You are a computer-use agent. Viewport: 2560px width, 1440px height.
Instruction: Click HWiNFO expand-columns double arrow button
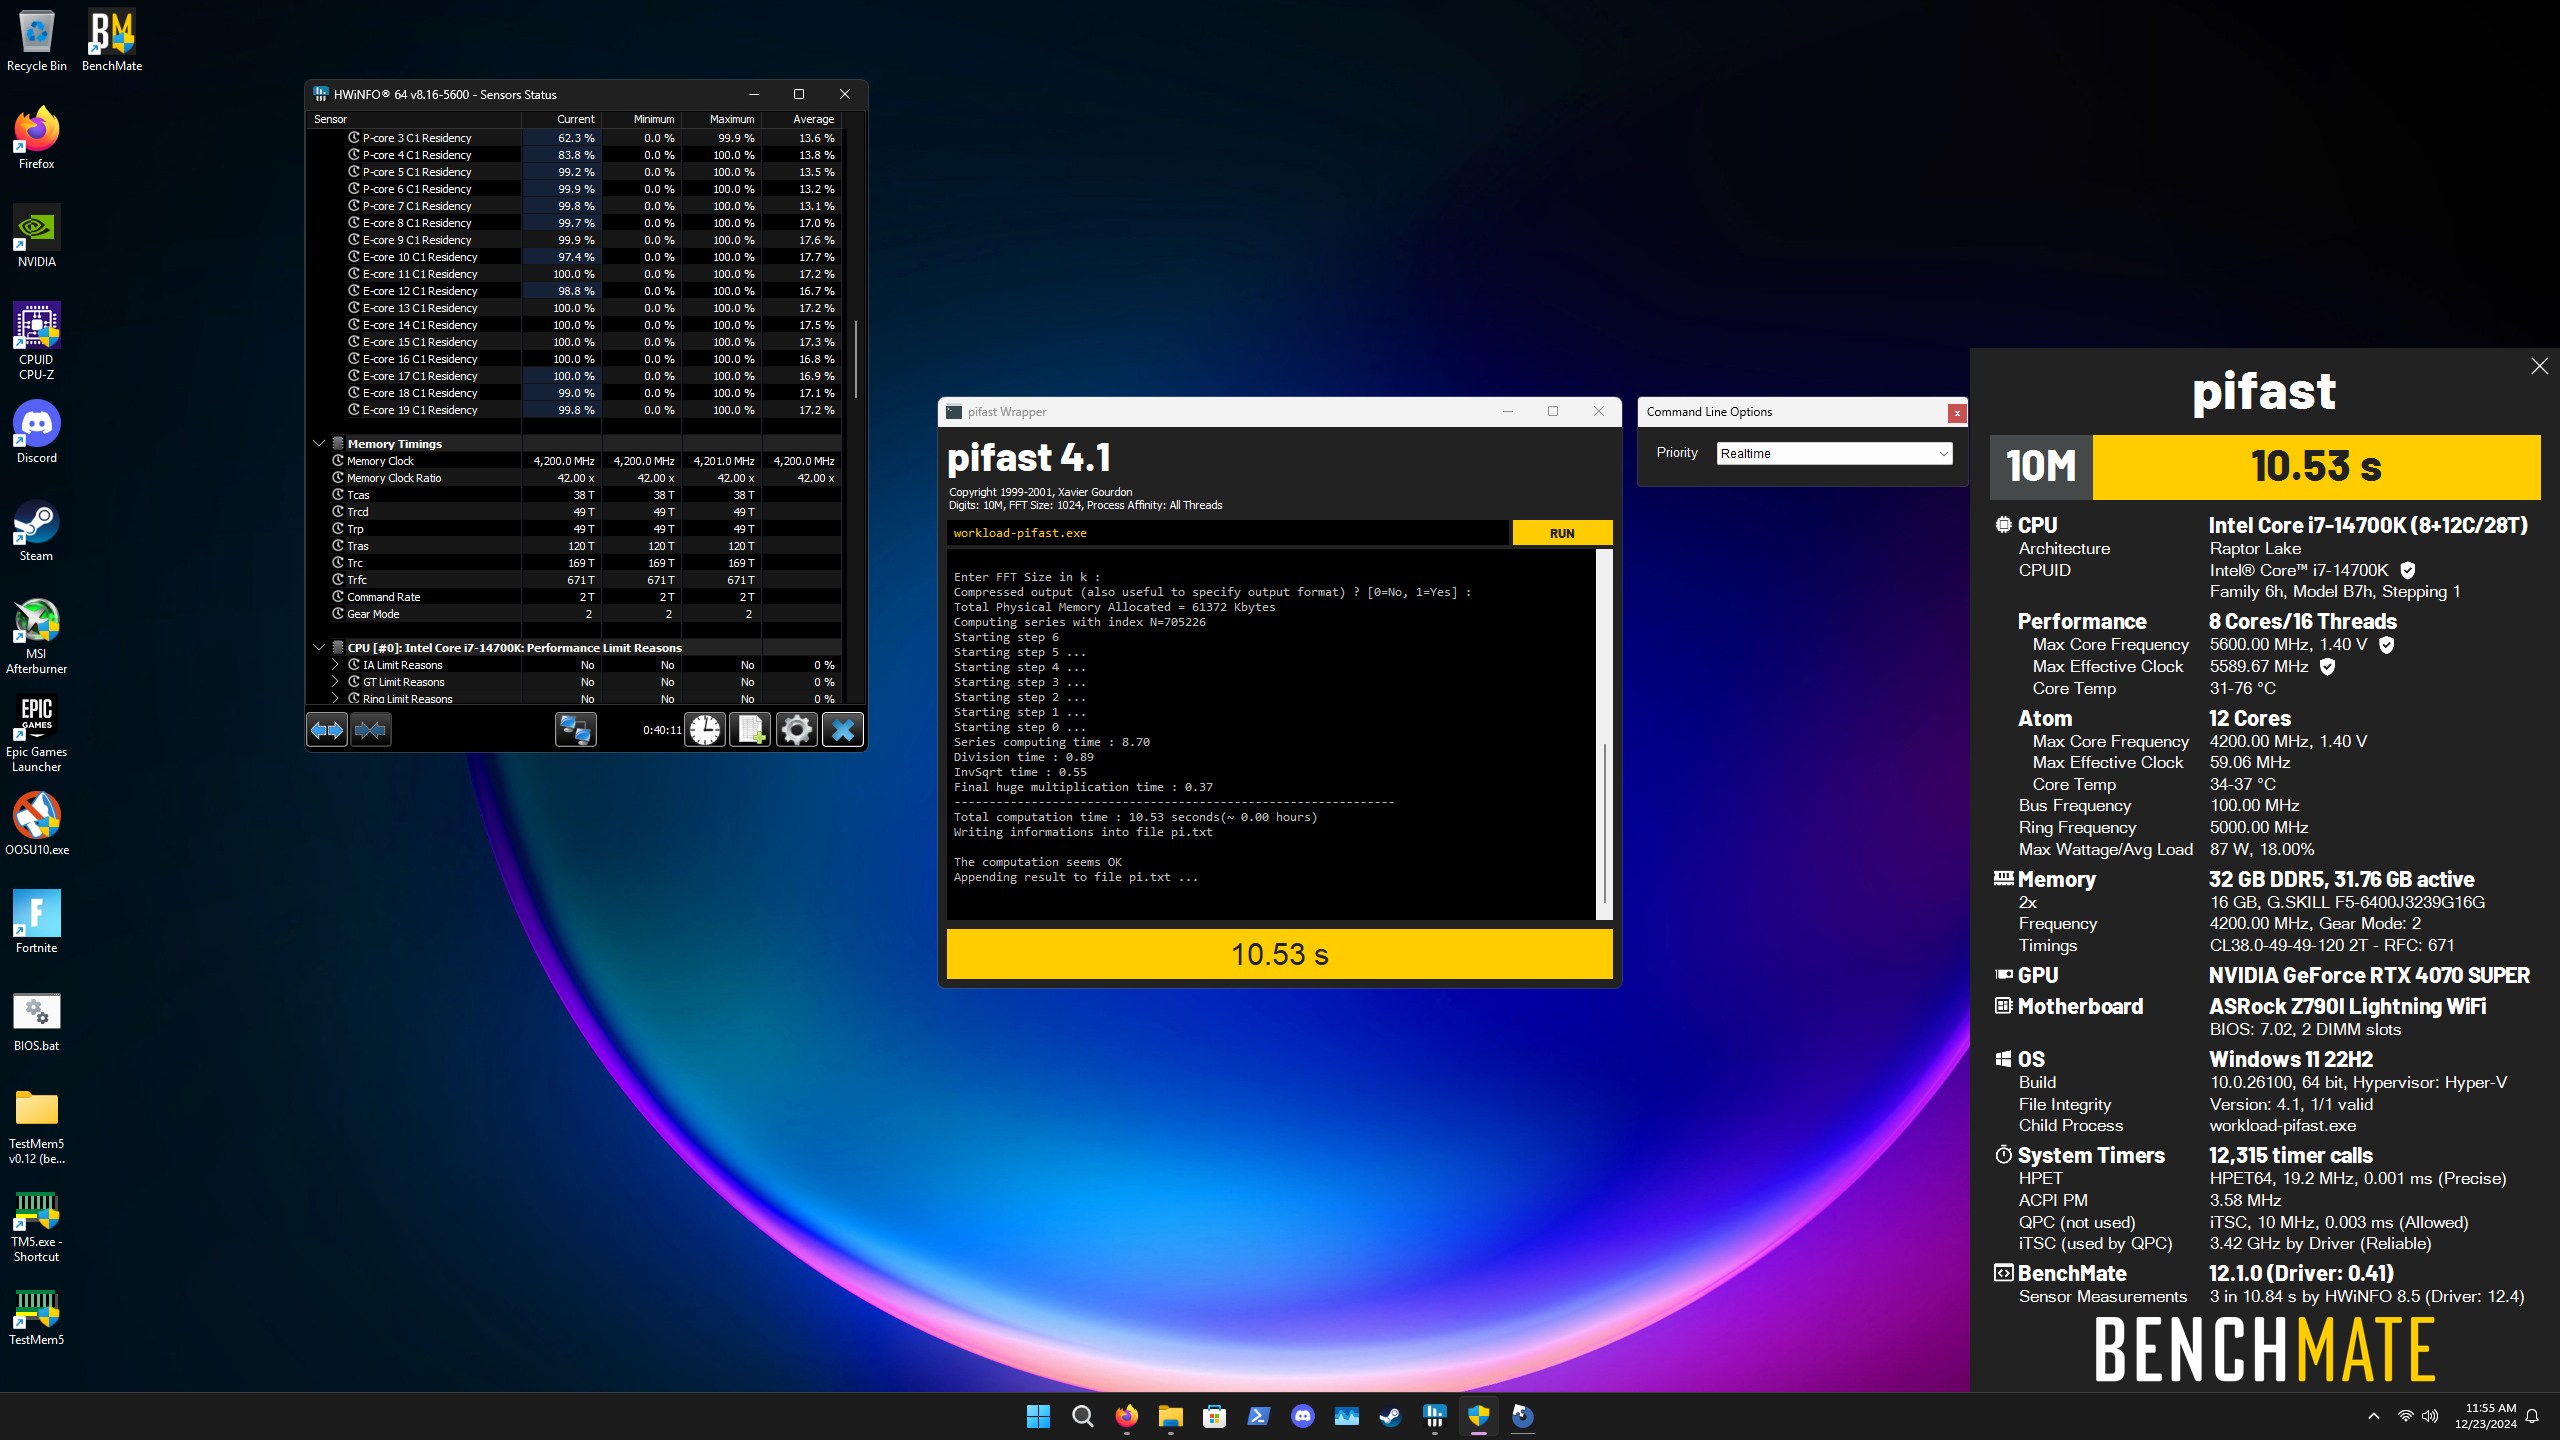coord(327,730)
